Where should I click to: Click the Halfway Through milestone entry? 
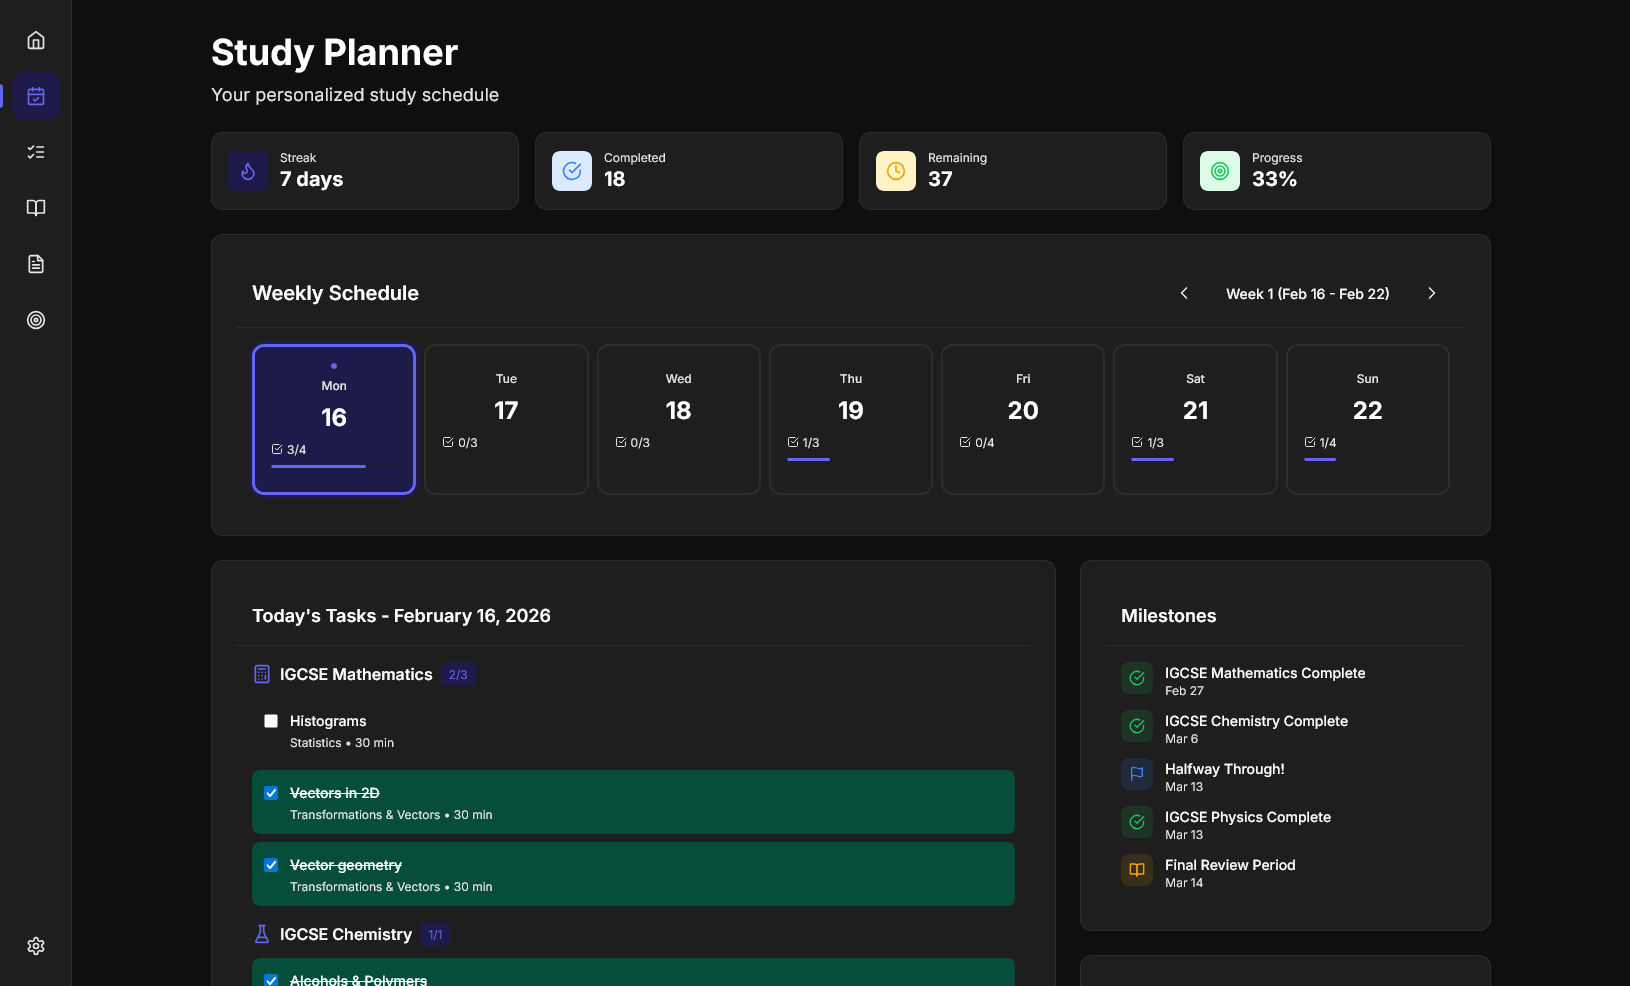pos(1224,776)
